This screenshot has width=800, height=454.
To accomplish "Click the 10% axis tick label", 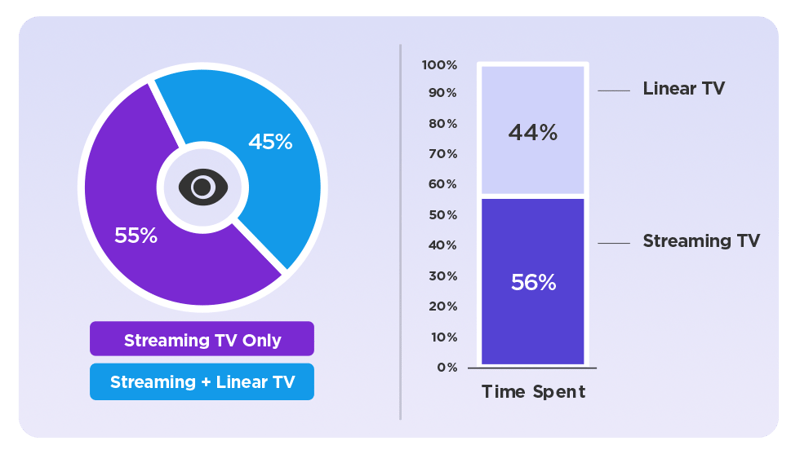I will [442, 337].
